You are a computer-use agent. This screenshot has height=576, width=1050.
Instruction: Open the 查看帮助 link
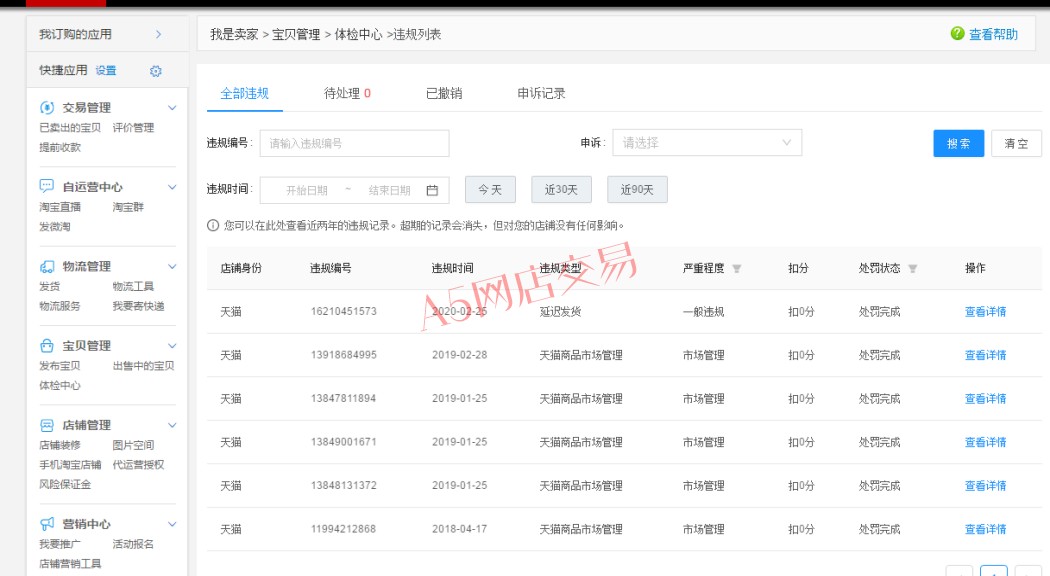click(993, 34)
